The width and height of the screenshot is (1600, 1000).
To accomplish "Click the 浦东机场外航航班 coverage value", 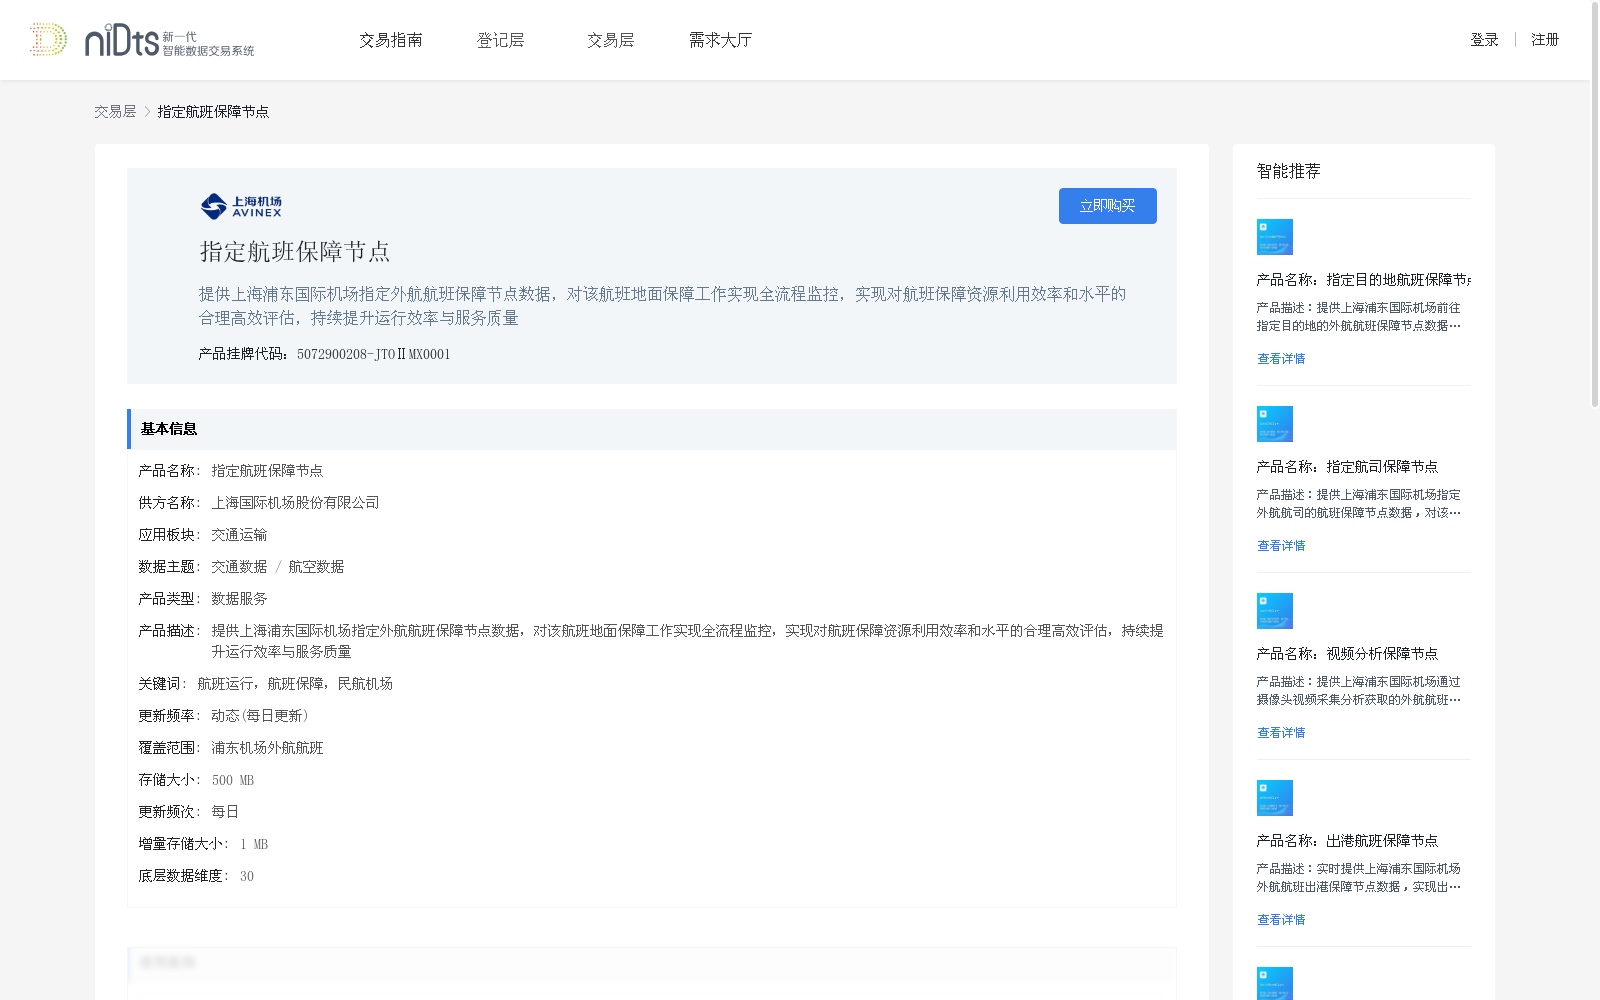I will (x=267, y=748).
